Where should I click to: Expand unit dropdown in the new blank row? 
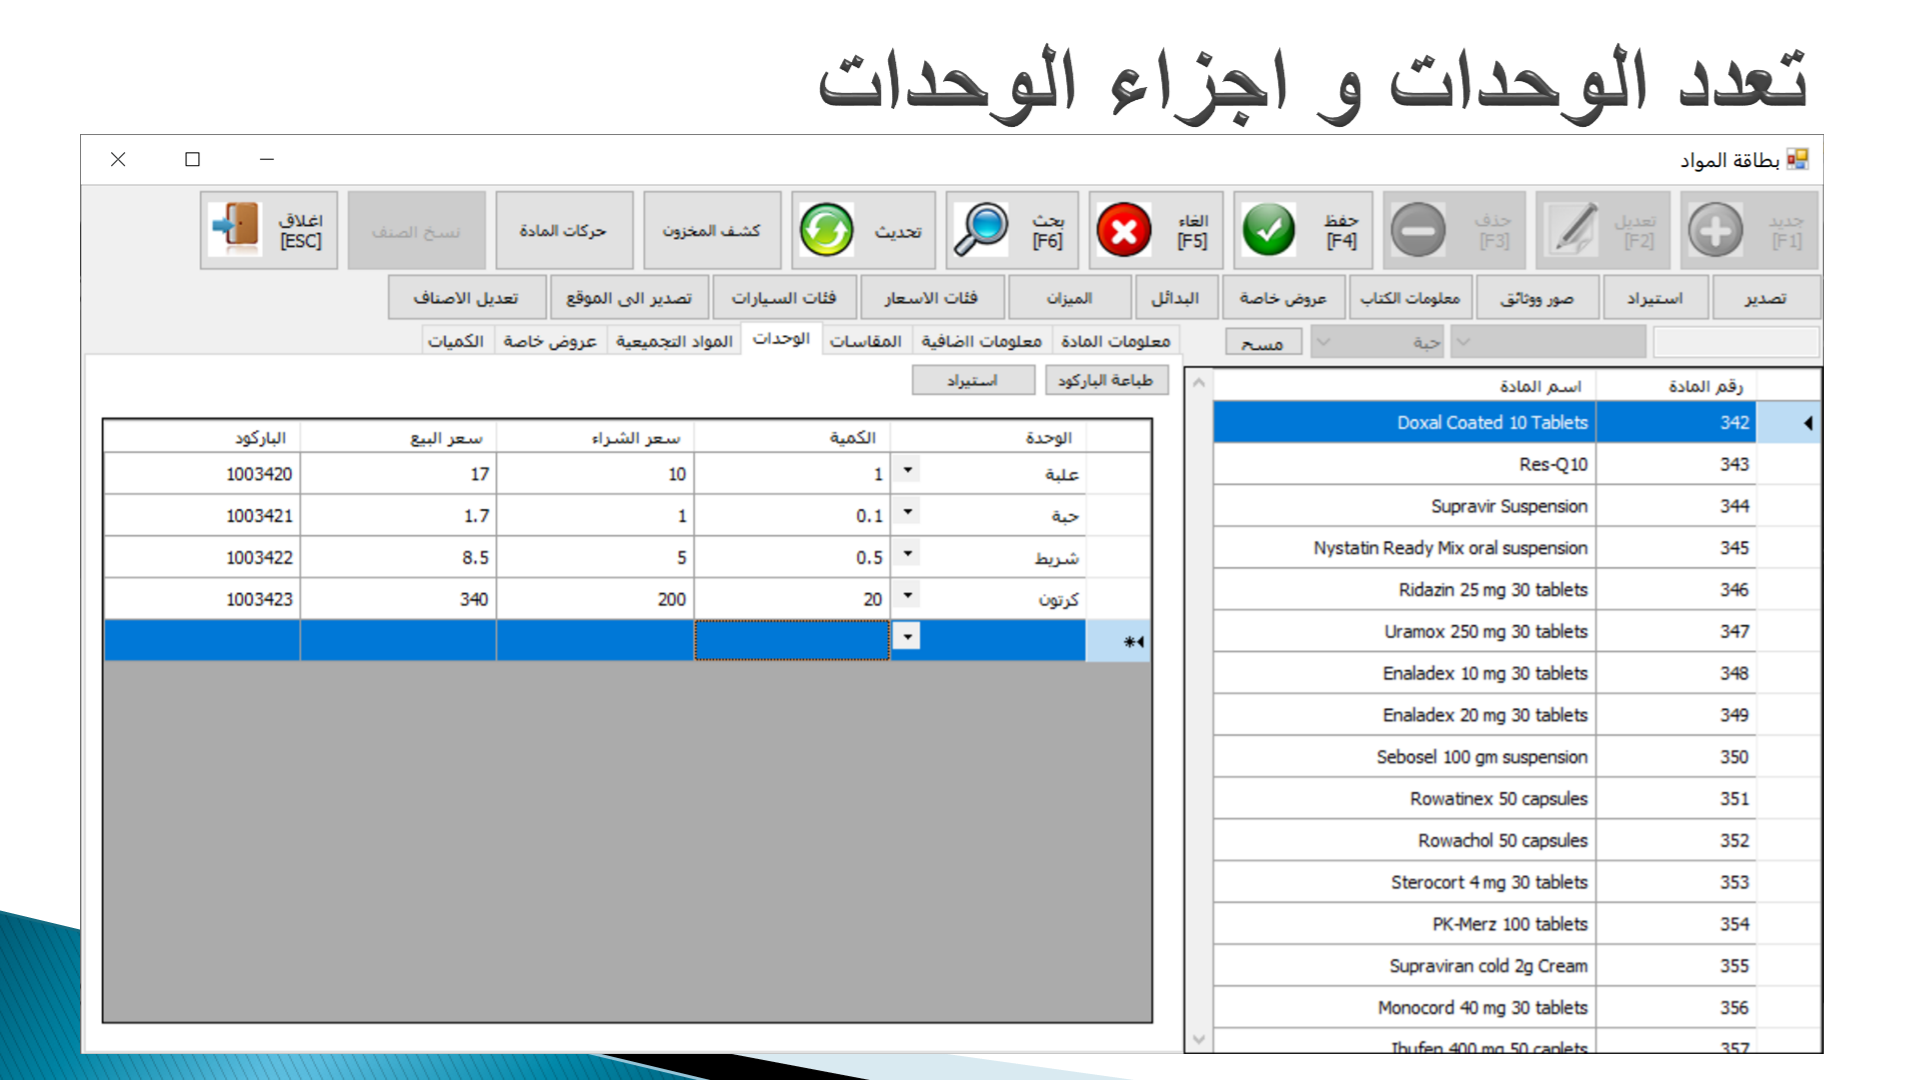tap(907, 637)
